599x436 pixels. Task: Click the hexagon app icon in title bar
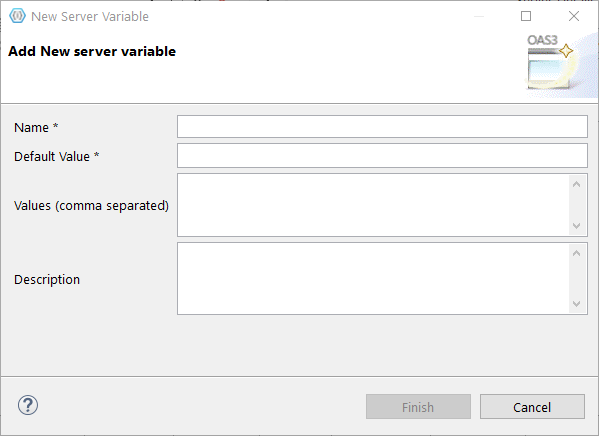pos(17,16)
